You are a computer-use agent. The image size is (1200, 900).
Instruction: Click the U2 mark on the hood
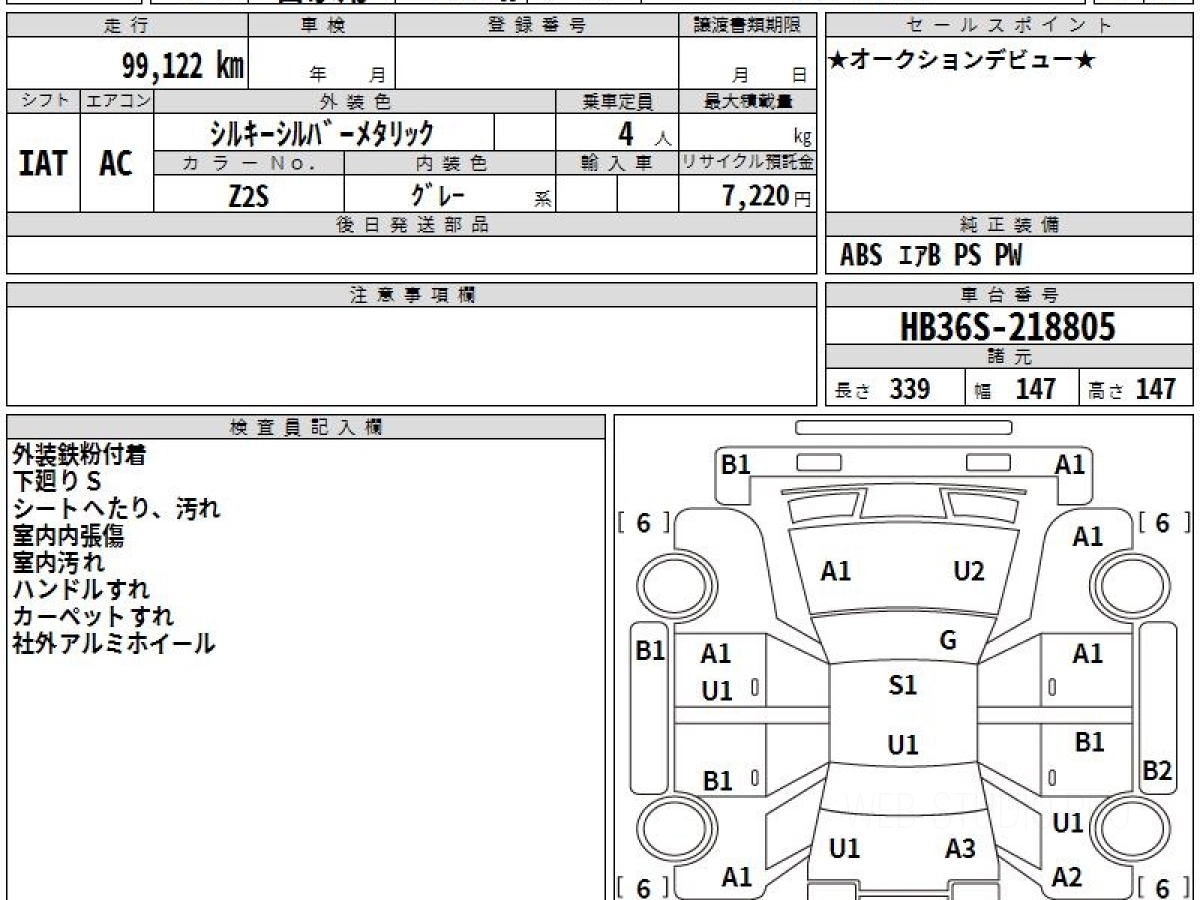(x=968, y=571)
